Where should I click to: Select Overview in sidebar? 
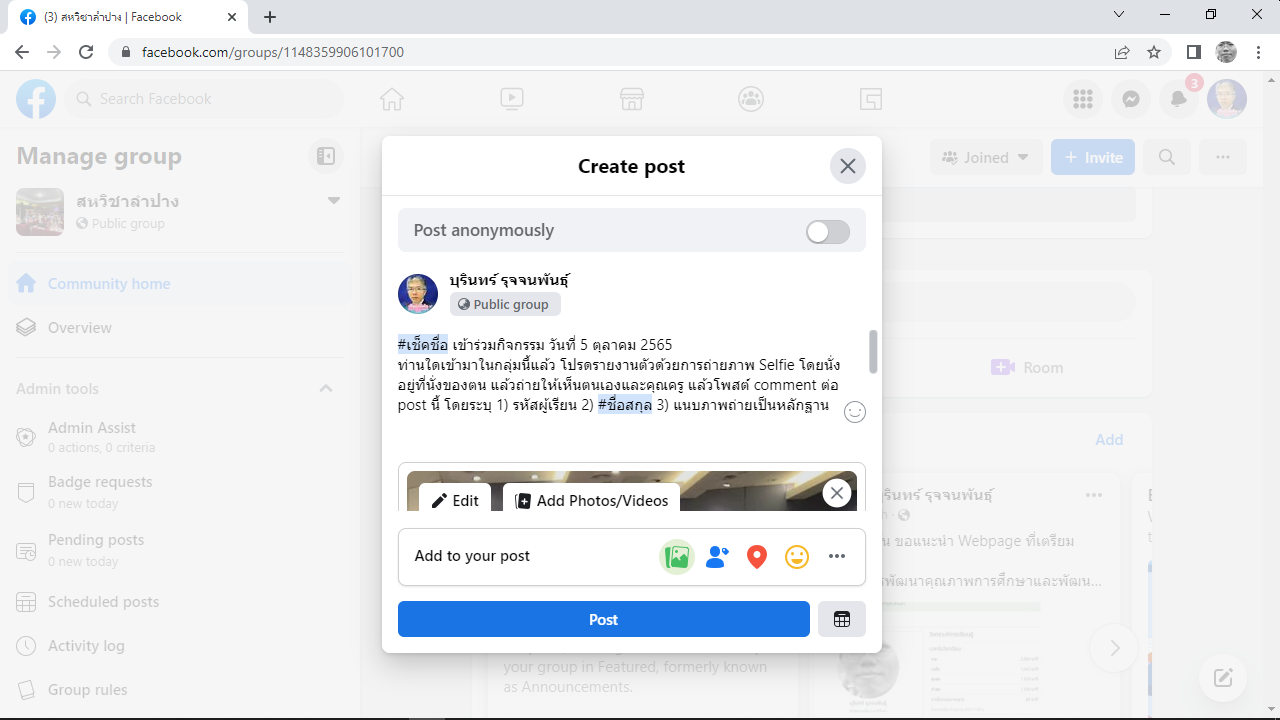coord(180,328)
